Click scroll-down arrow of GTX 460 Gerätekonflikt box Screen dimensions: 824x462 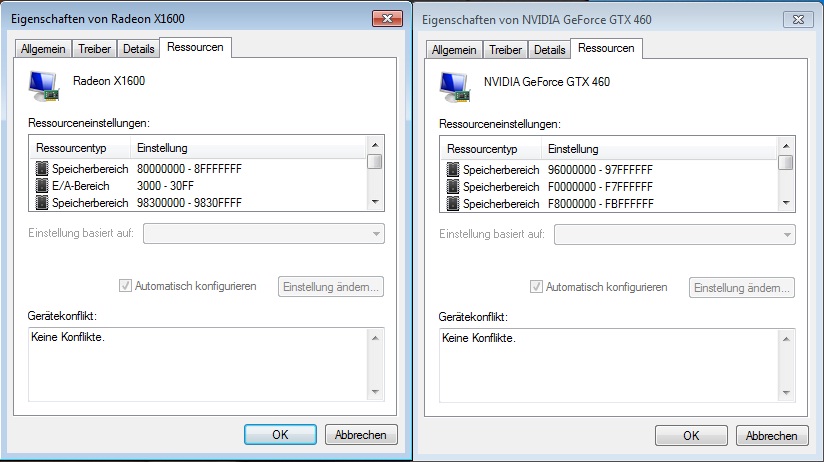(786, 393)
